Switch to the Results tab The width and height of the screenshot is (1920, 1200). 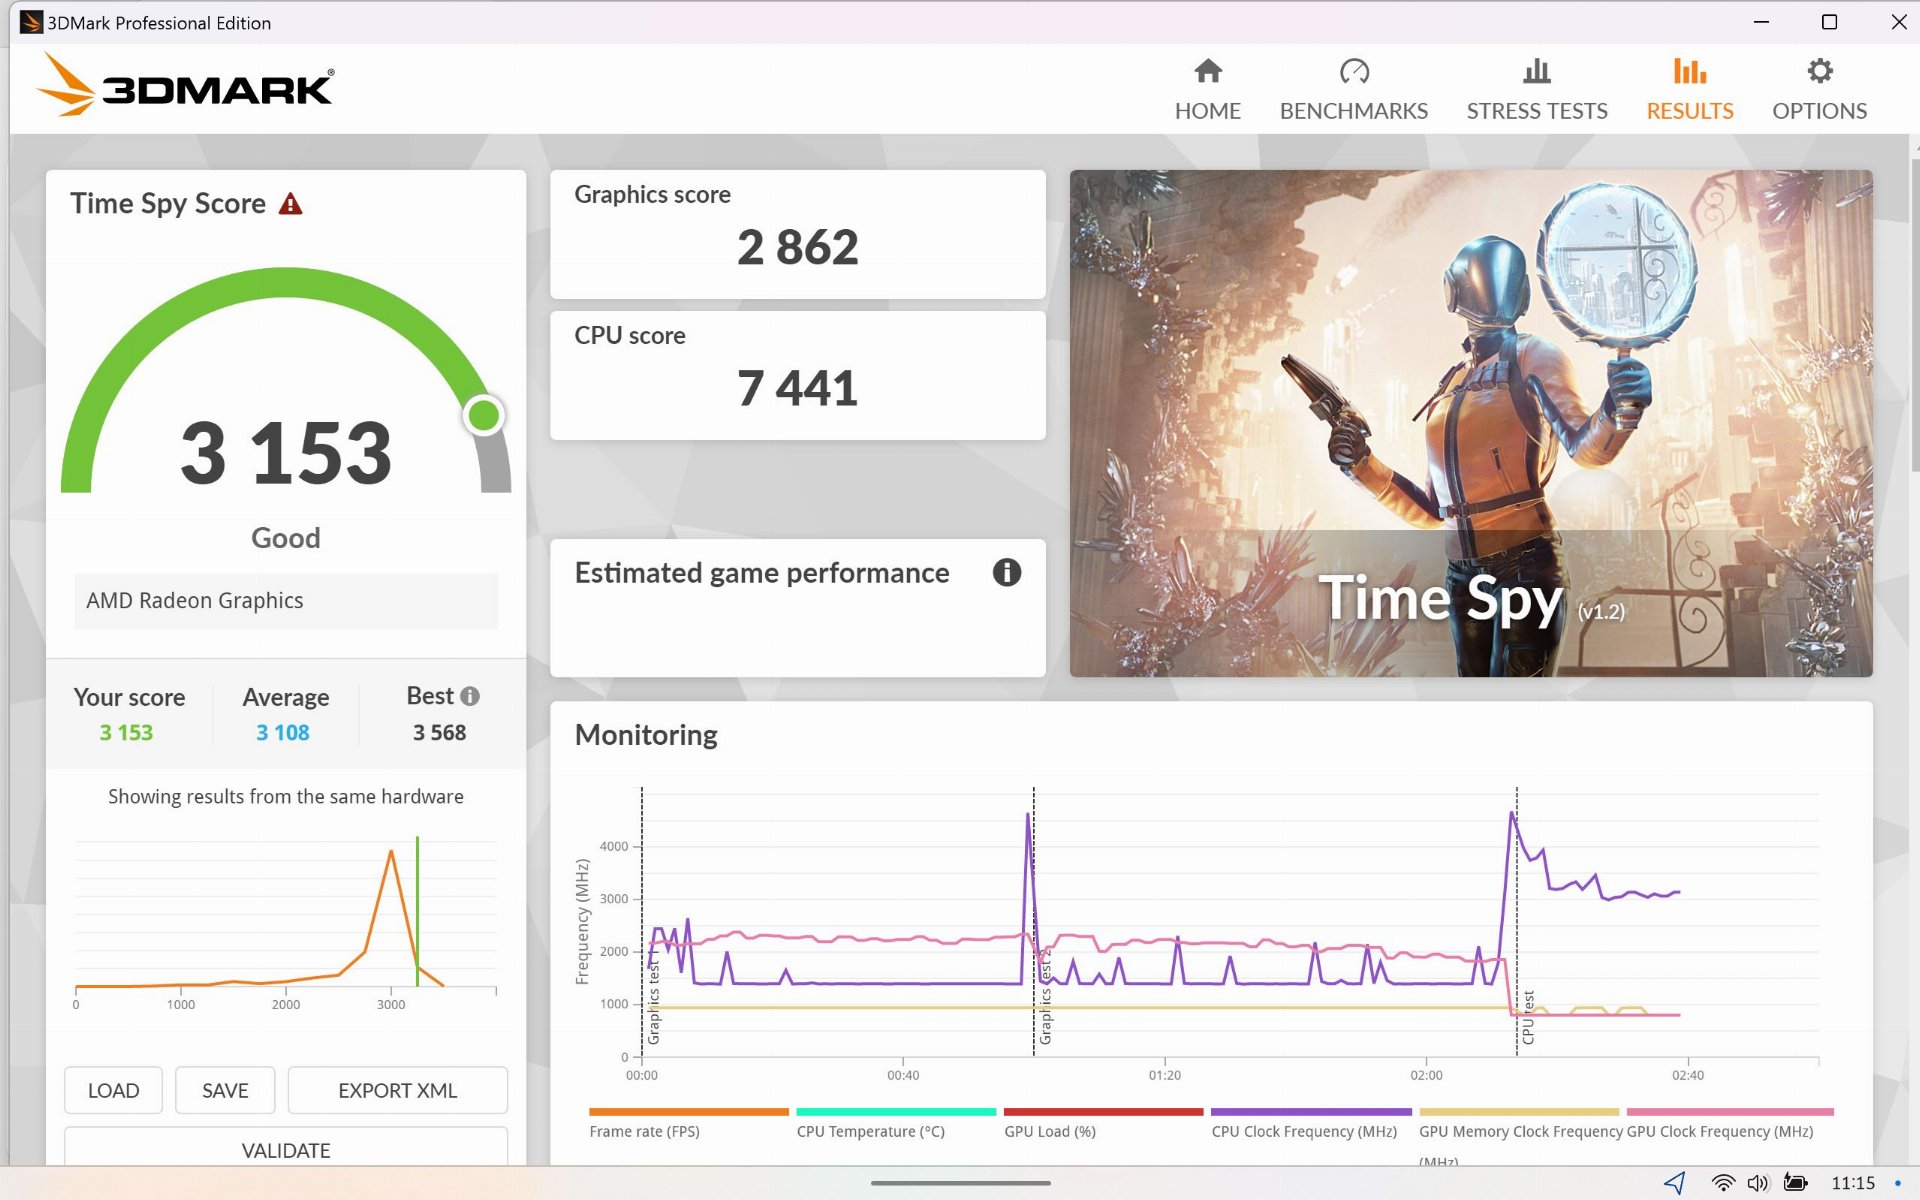1689,89
